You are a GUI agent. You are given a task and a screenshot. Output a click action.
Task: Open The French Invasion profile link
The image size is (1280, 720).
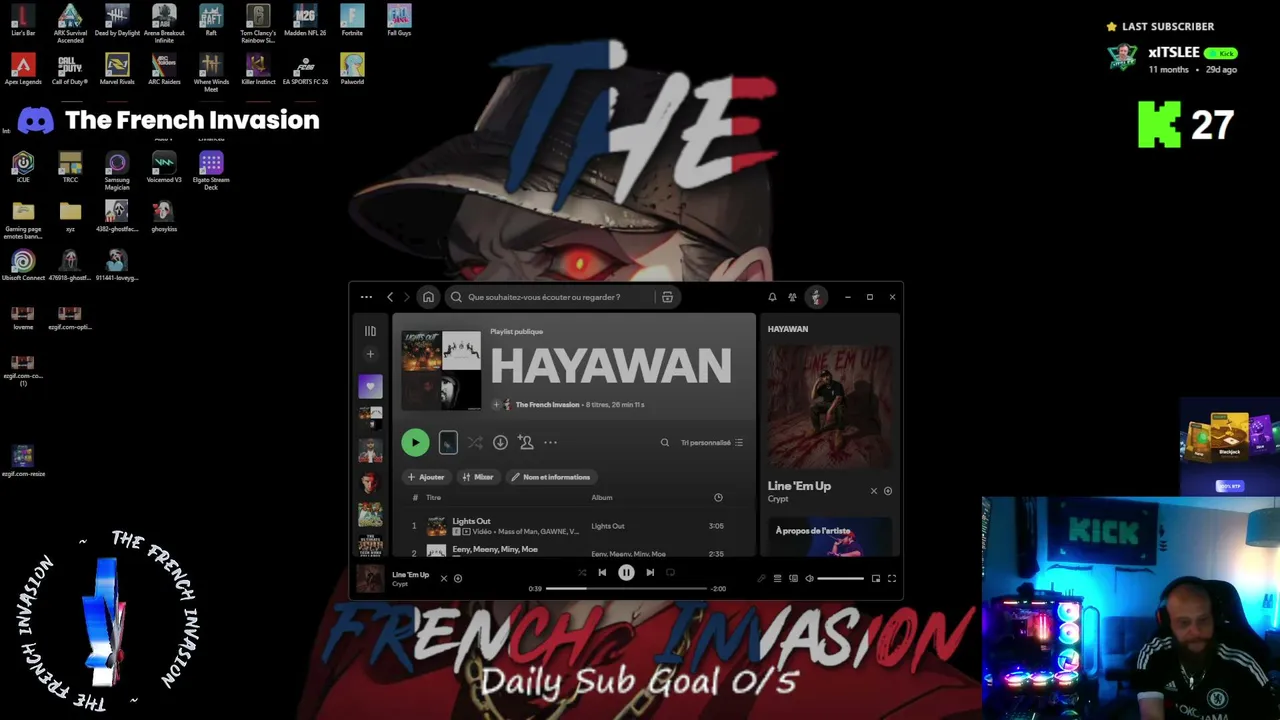pyautogui.click(x=547, y=405)
